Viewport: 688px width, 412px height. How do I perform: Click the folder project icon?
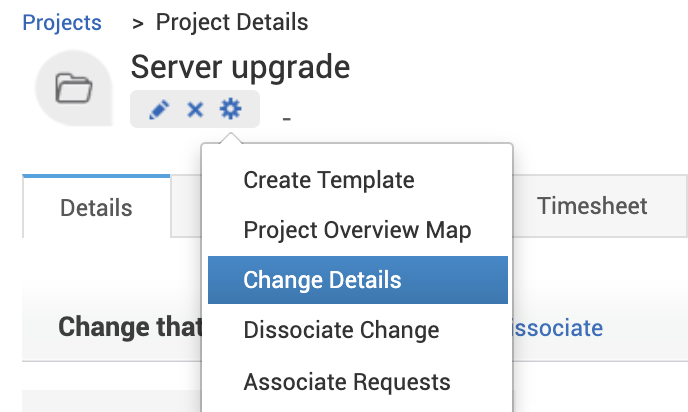pyautogui.click(x=73, y=90)
